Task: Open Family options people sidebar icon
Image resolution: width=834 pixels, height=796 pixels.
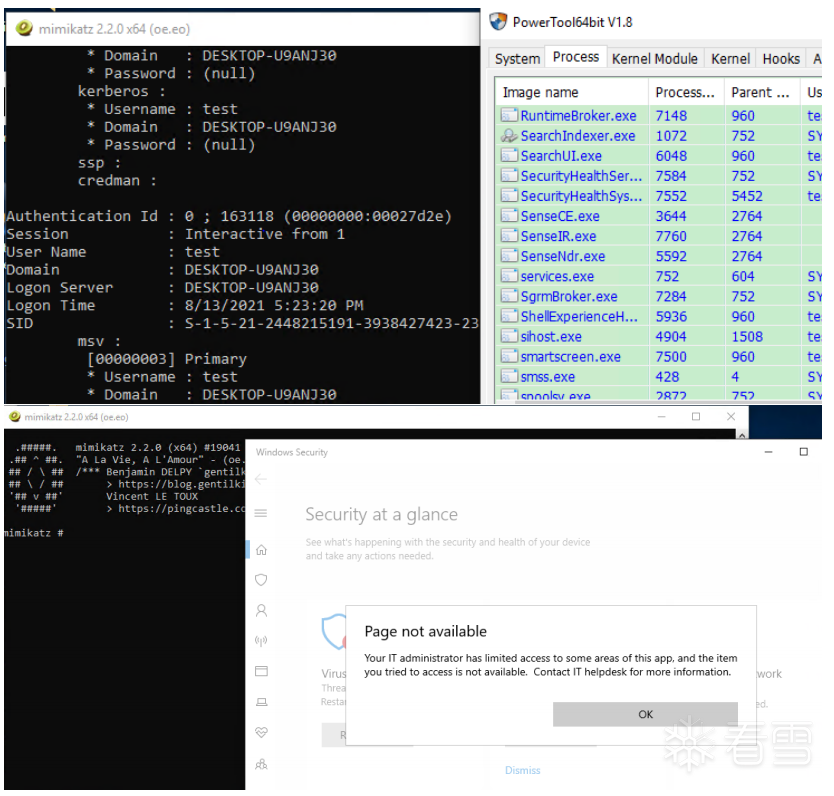Action: pos(261,764)
